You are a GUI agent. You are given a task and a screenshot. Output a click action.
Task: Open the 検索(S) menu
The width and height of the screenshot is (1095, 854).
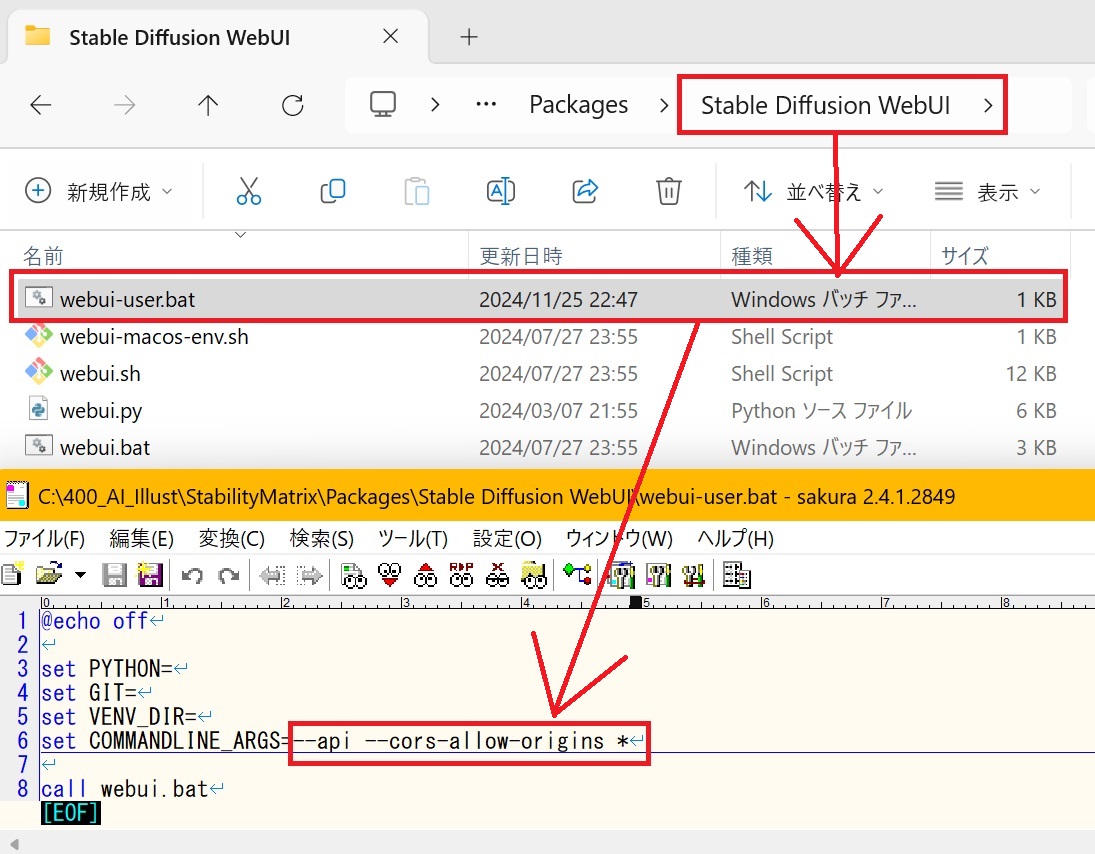click(321, 538)
